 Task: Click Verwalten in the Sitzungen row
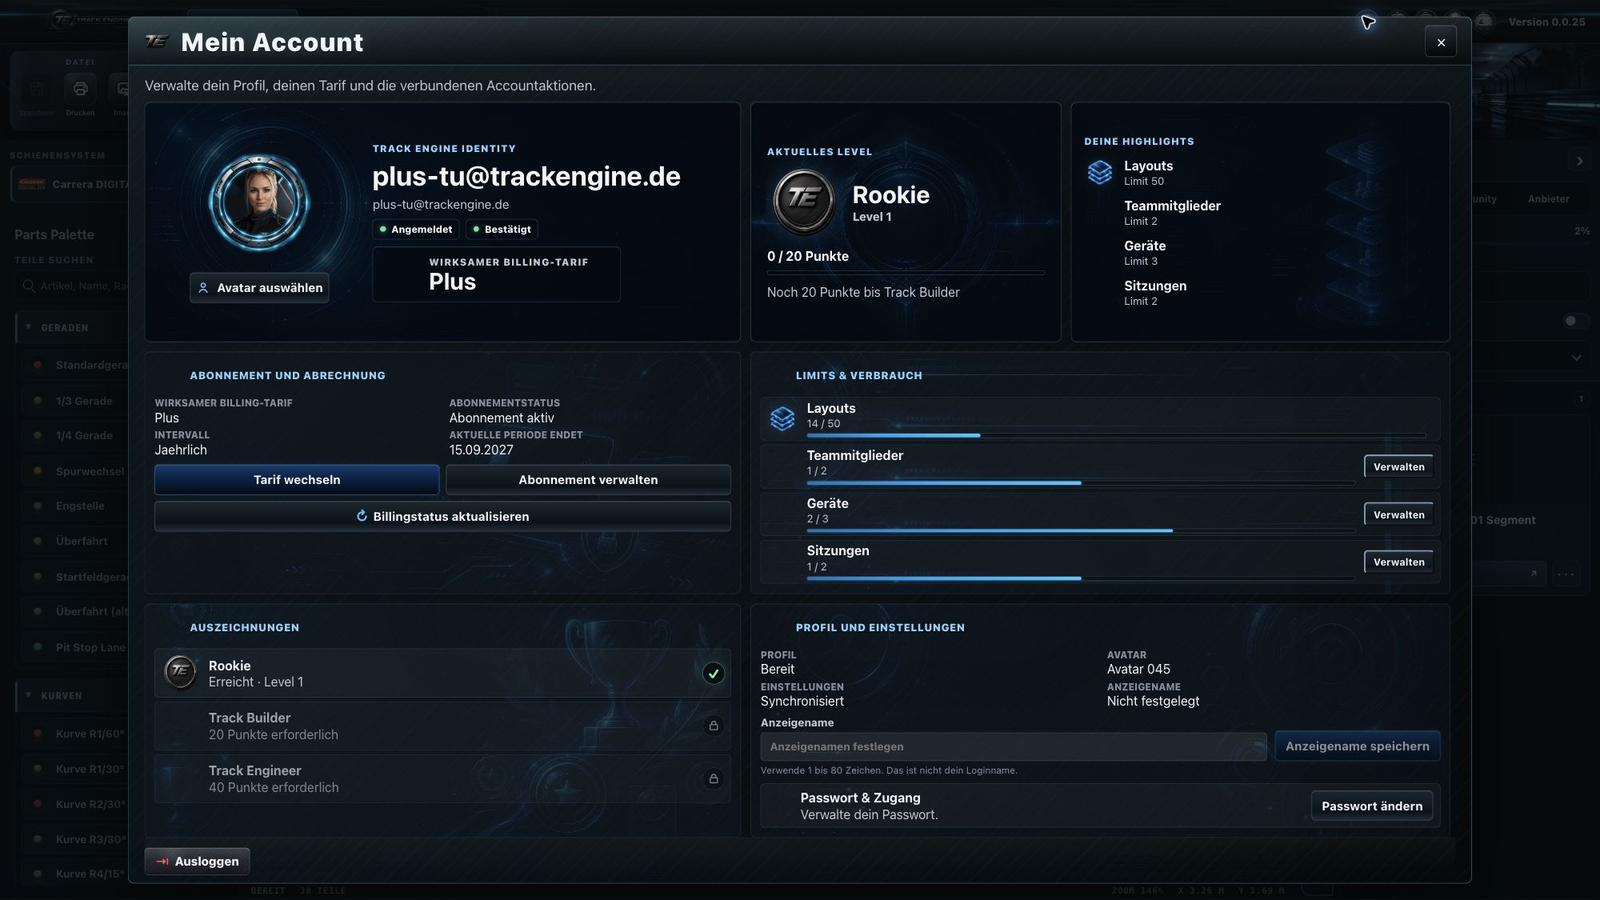click(x=1398, y=562)
